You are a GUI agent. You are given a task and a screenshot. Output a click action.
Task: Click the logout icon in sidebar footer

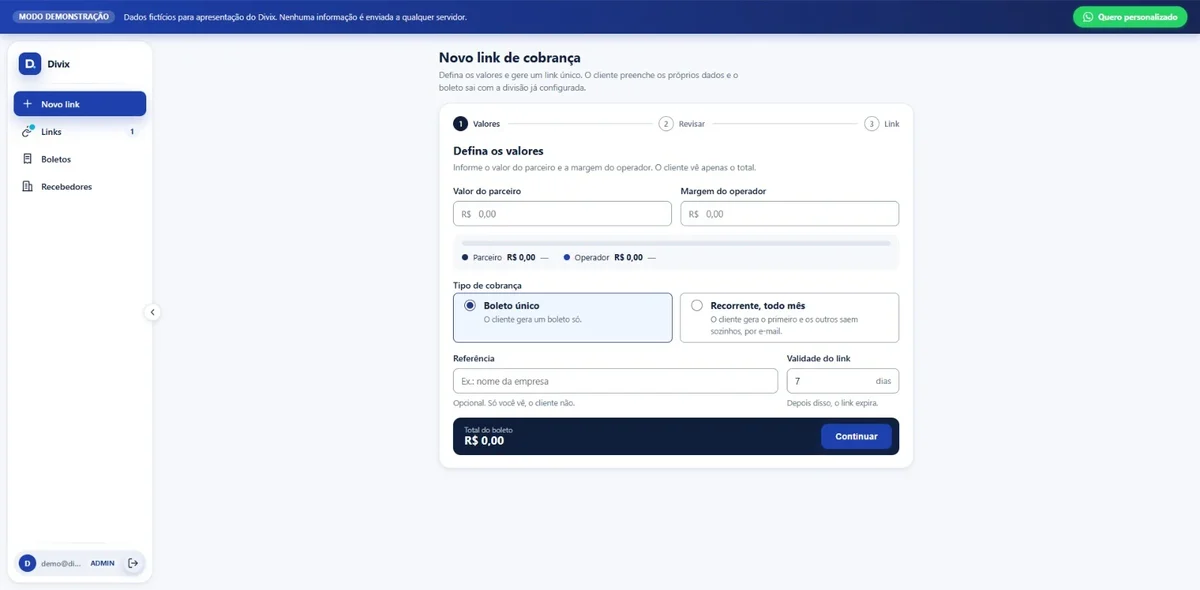point(133,563)
